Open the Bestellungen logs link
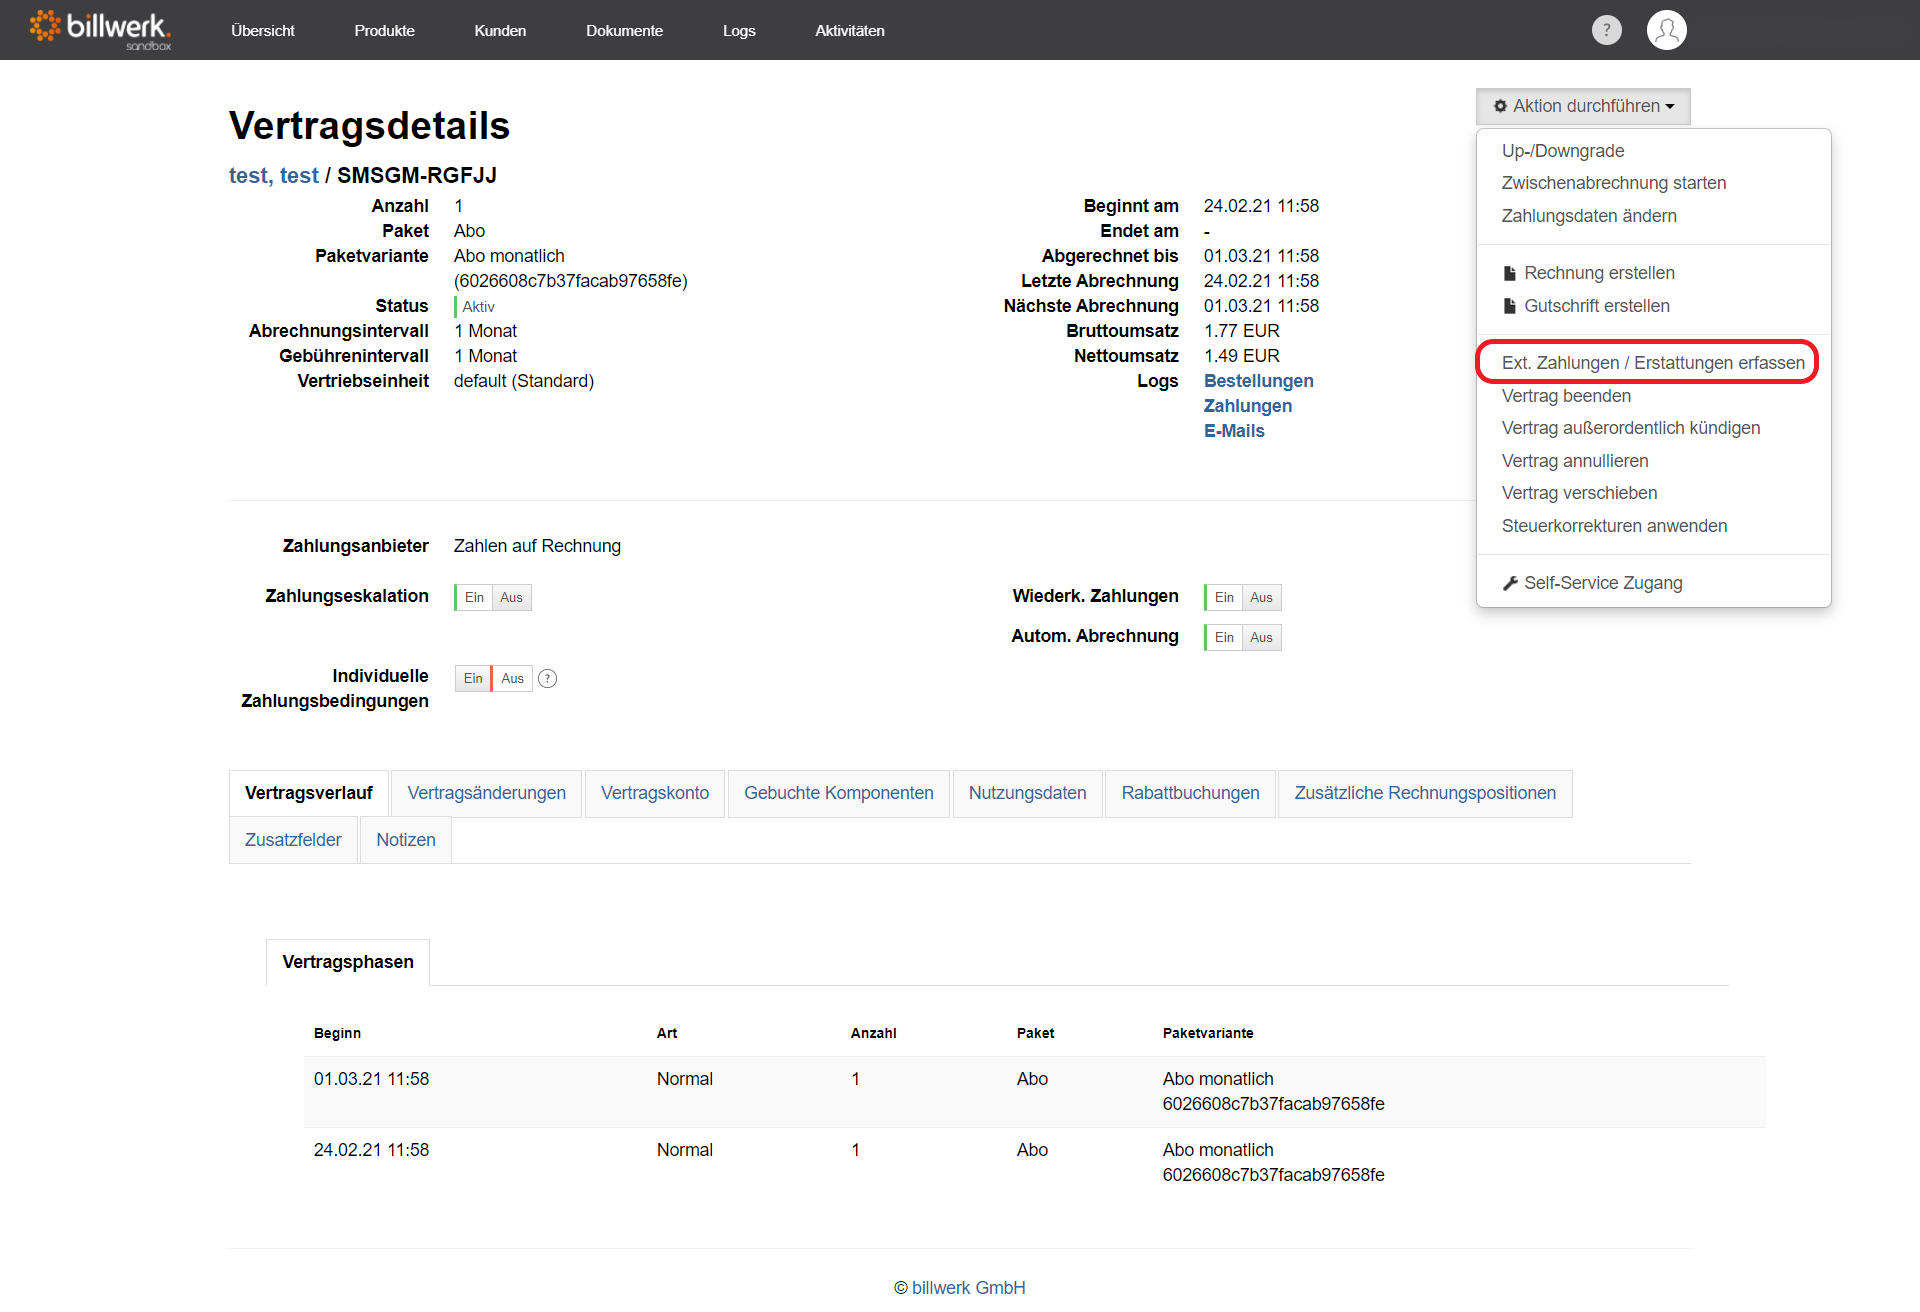This screenshot has height=1312, width=1920. click(1258, 381)
